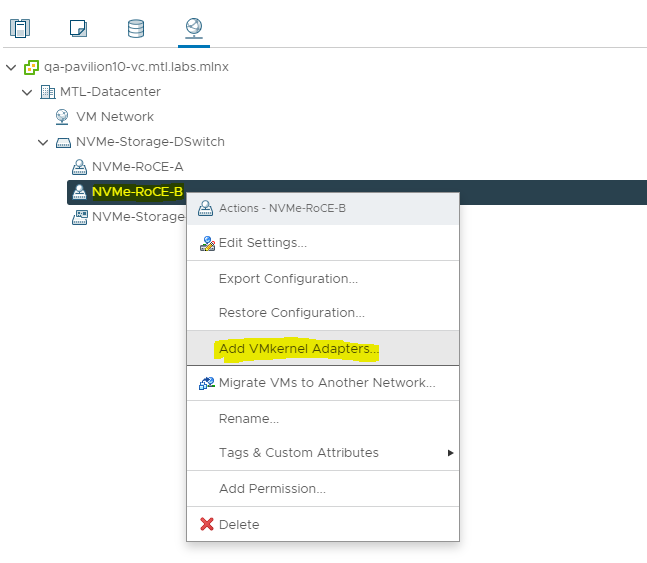Viewport: 647px width, 563px height.
Task: Click the VM Network globe icon
Action: [62, 117]
